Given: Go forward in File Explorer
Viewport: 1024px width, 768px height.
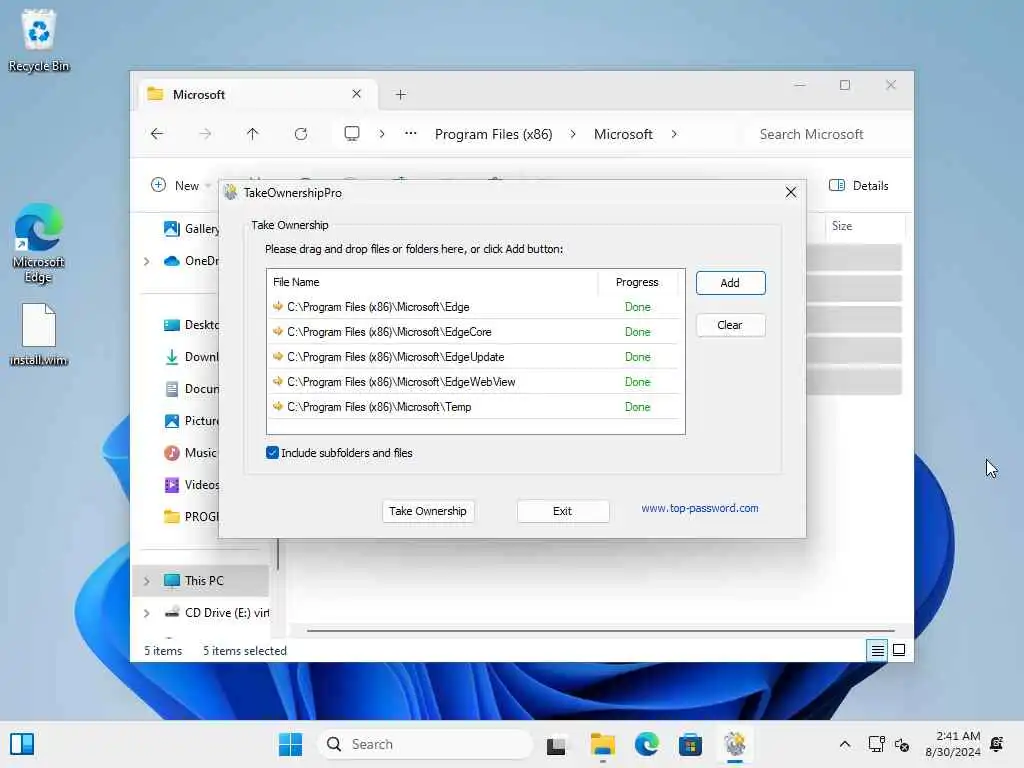Looking at the screenshot, I should tap(205, 134).
